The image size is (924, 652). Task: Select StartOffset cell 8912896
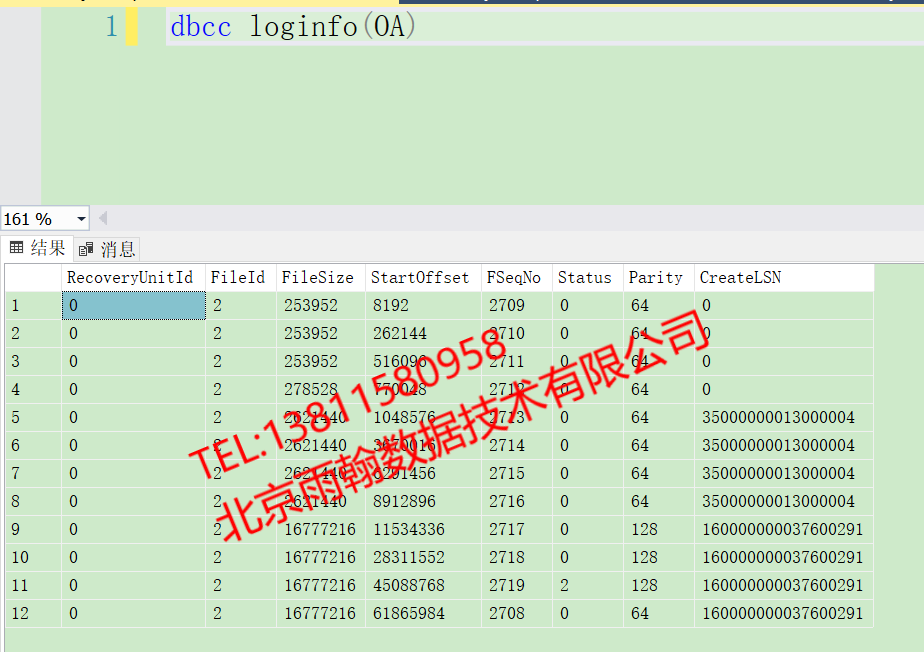tap(423, 502)
